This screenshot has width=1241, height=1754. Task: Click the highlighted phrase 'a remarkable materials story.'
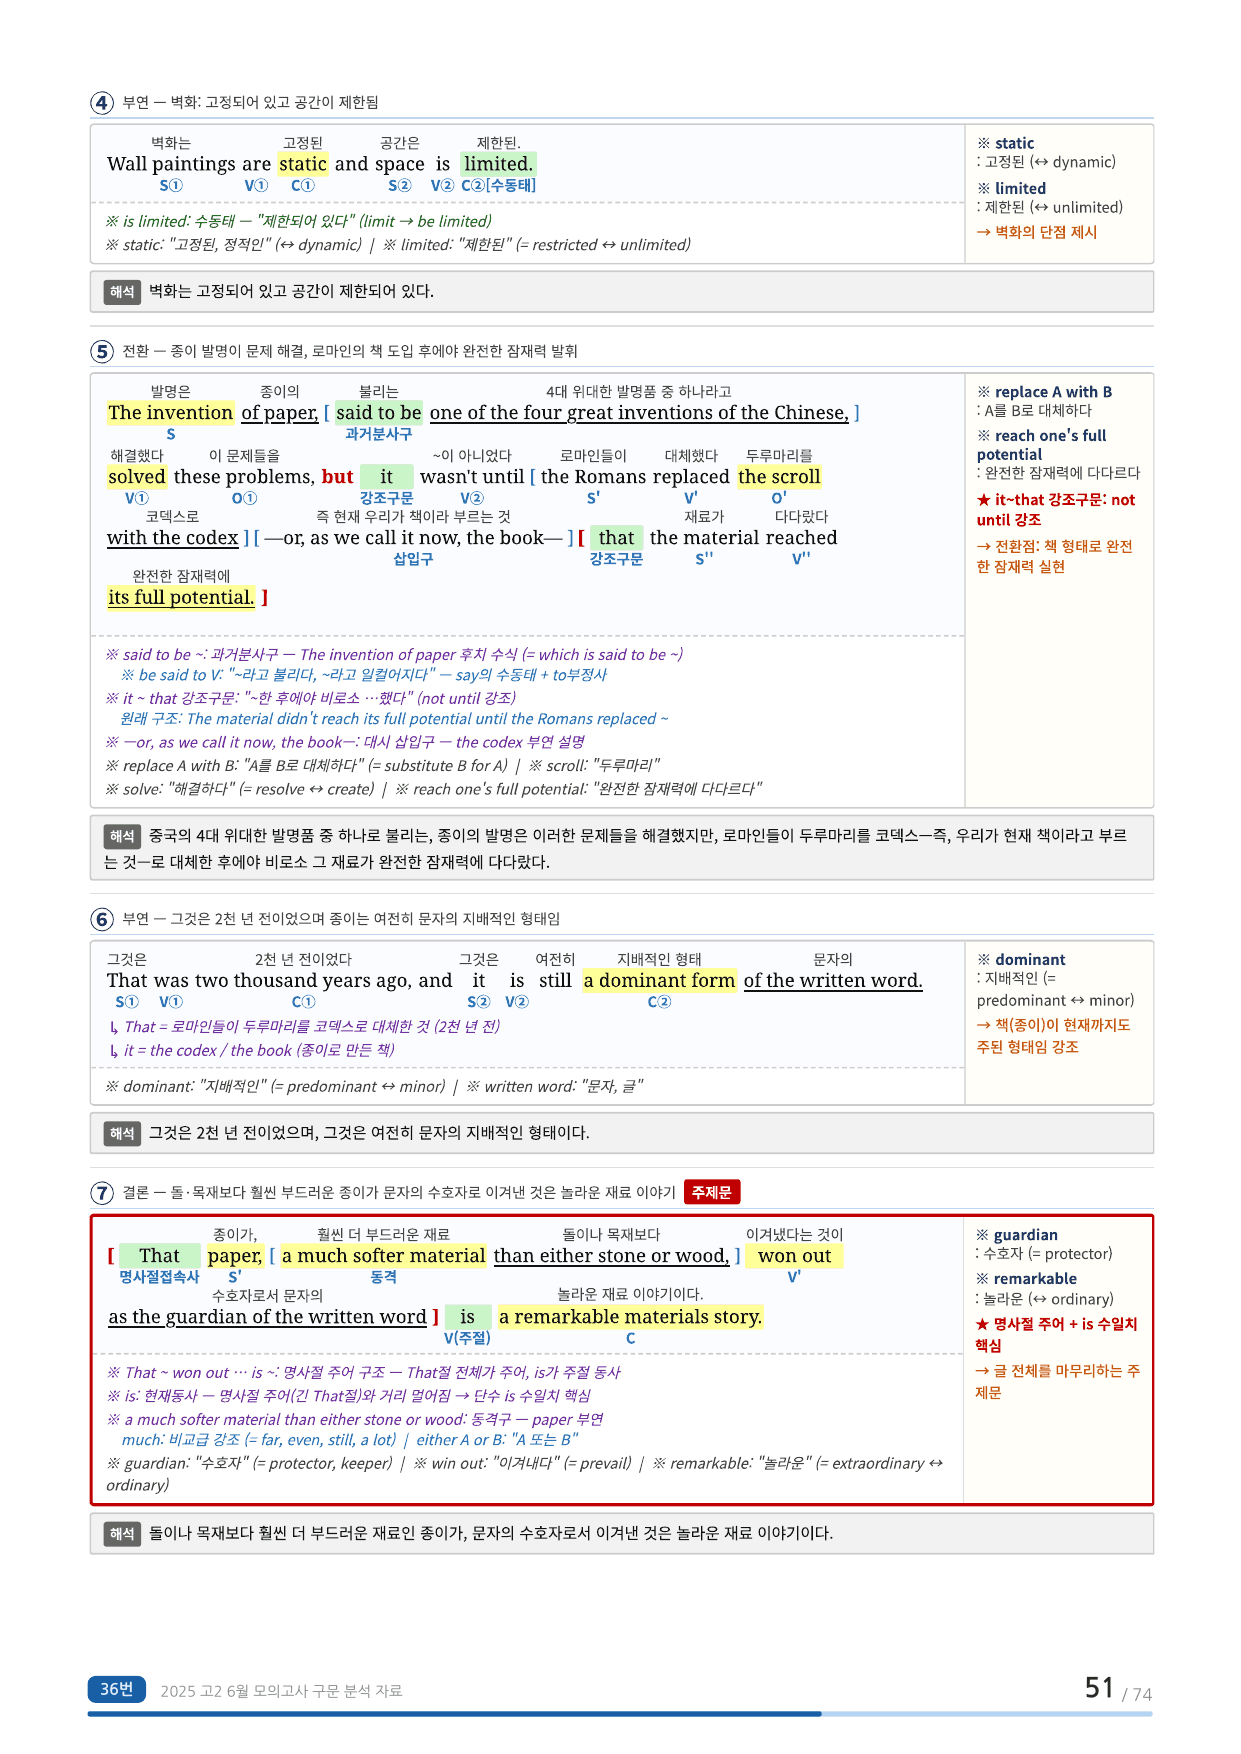click(x=630, y=1317)
